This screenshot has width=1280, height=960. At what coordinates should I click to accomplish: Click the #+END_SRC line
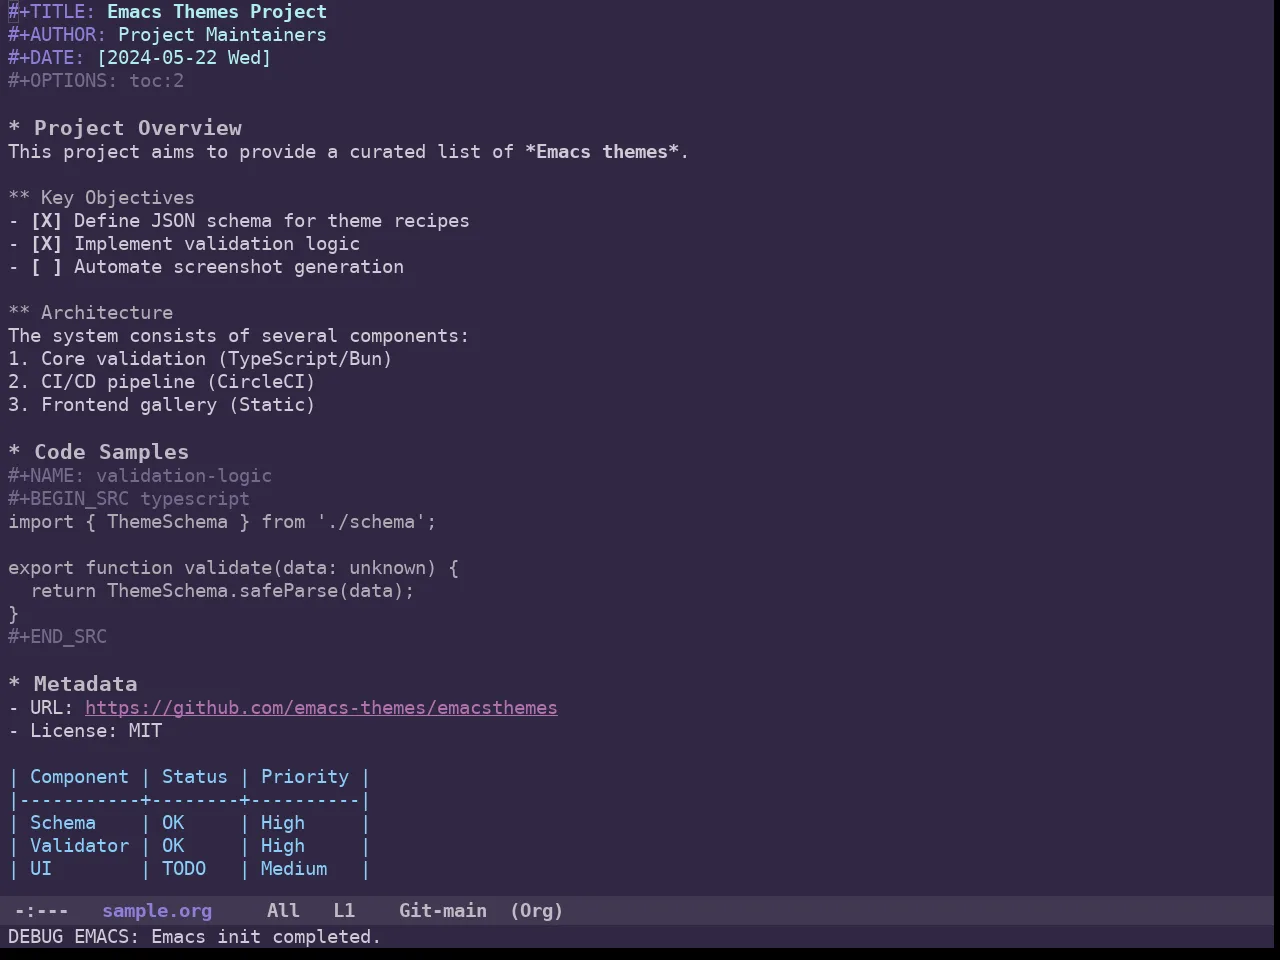click(57, 637)
